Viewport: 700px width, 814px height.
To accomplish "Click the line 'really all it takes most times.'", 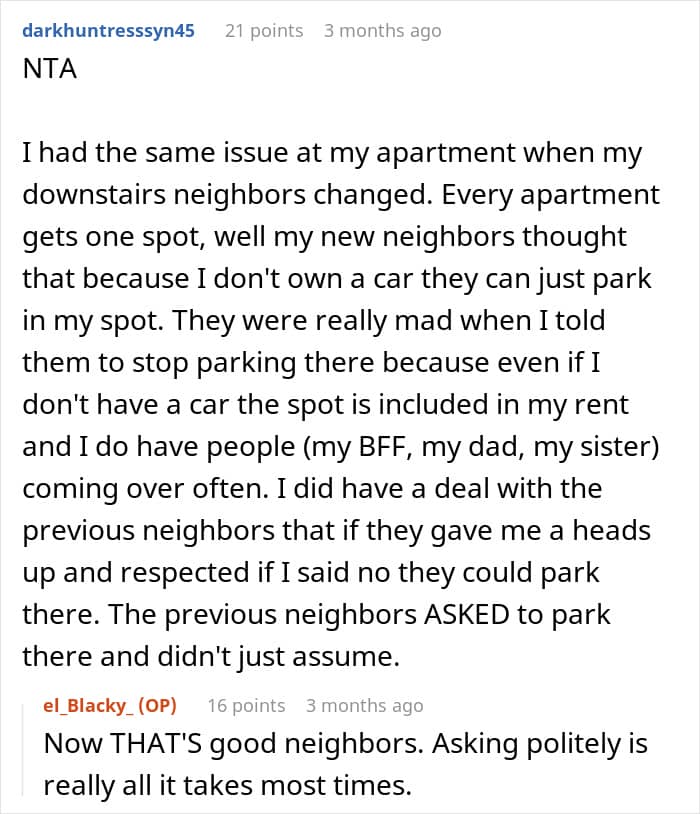I will coord(227,786).
